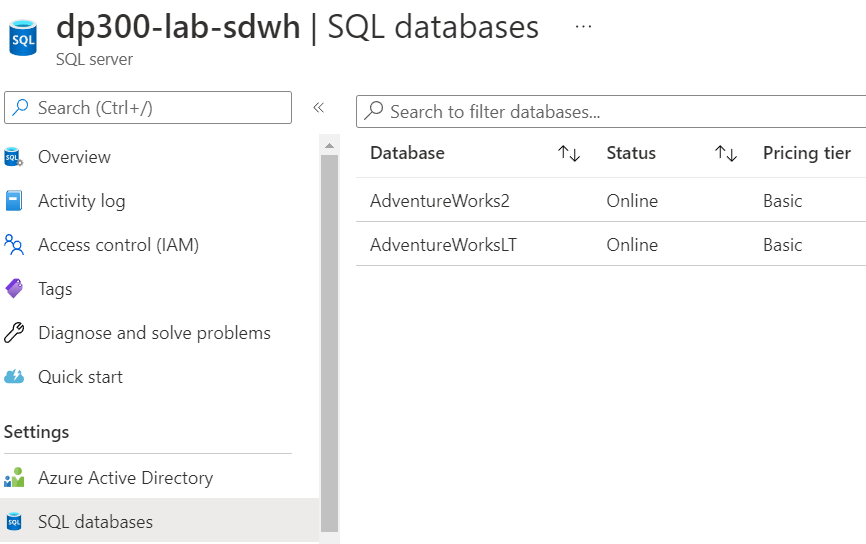Open the AdventureWorks2 database
The height and width of the screenshot is (544, 866).
click(440, 201)
